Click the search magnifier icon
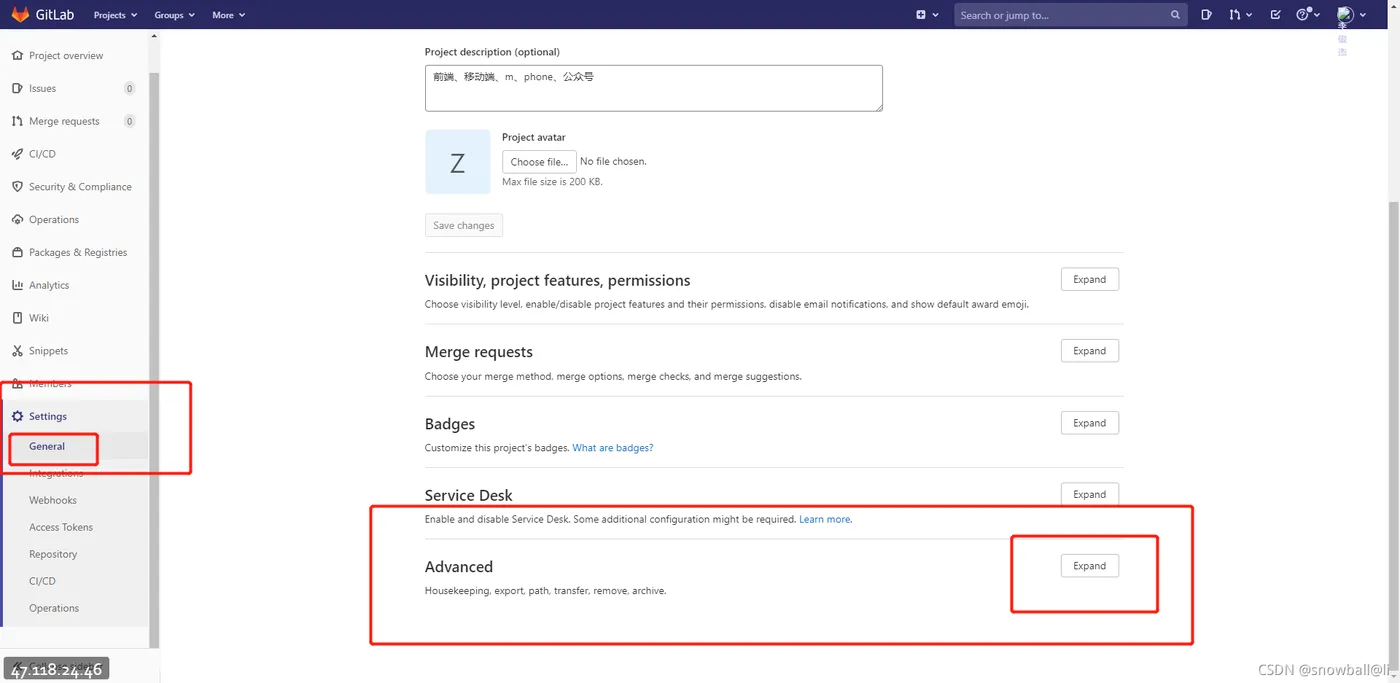Image resolution: width=1400 pixels, height=683 pixels. [1175, 15]
